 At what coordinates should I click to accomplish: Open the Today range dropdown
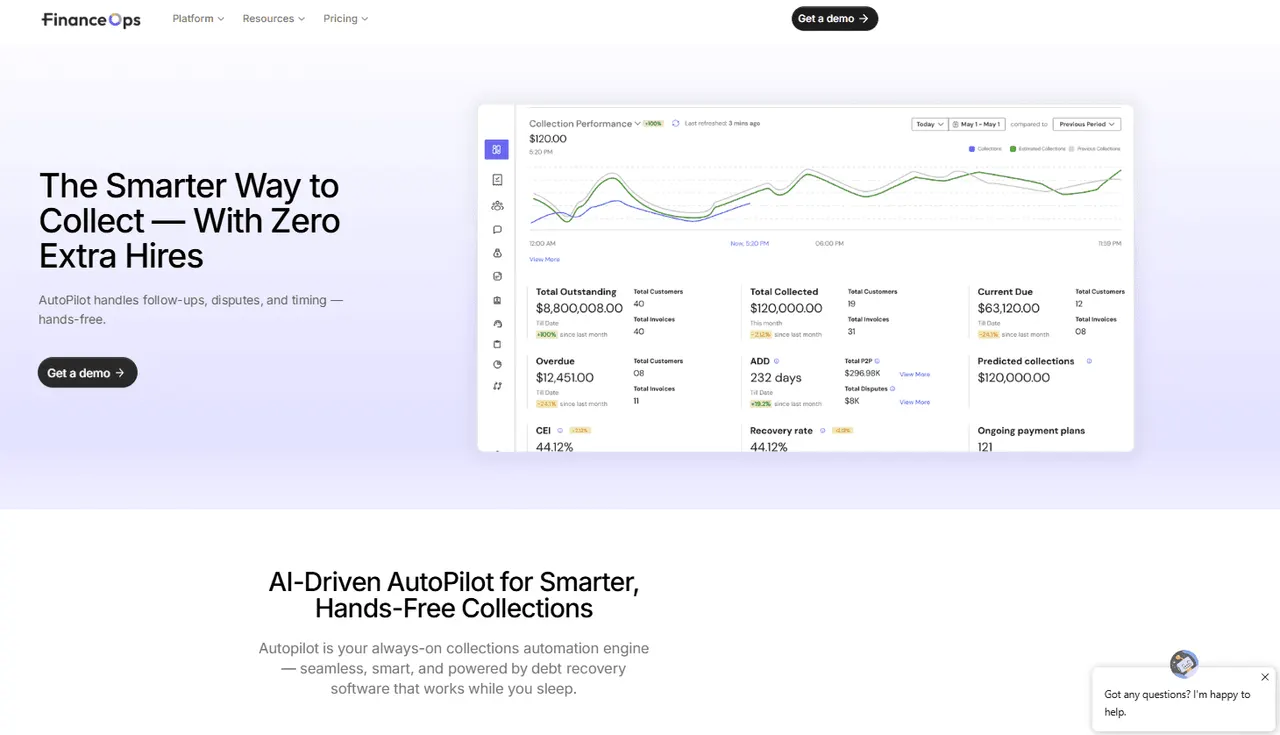click(x=929, y=125)
